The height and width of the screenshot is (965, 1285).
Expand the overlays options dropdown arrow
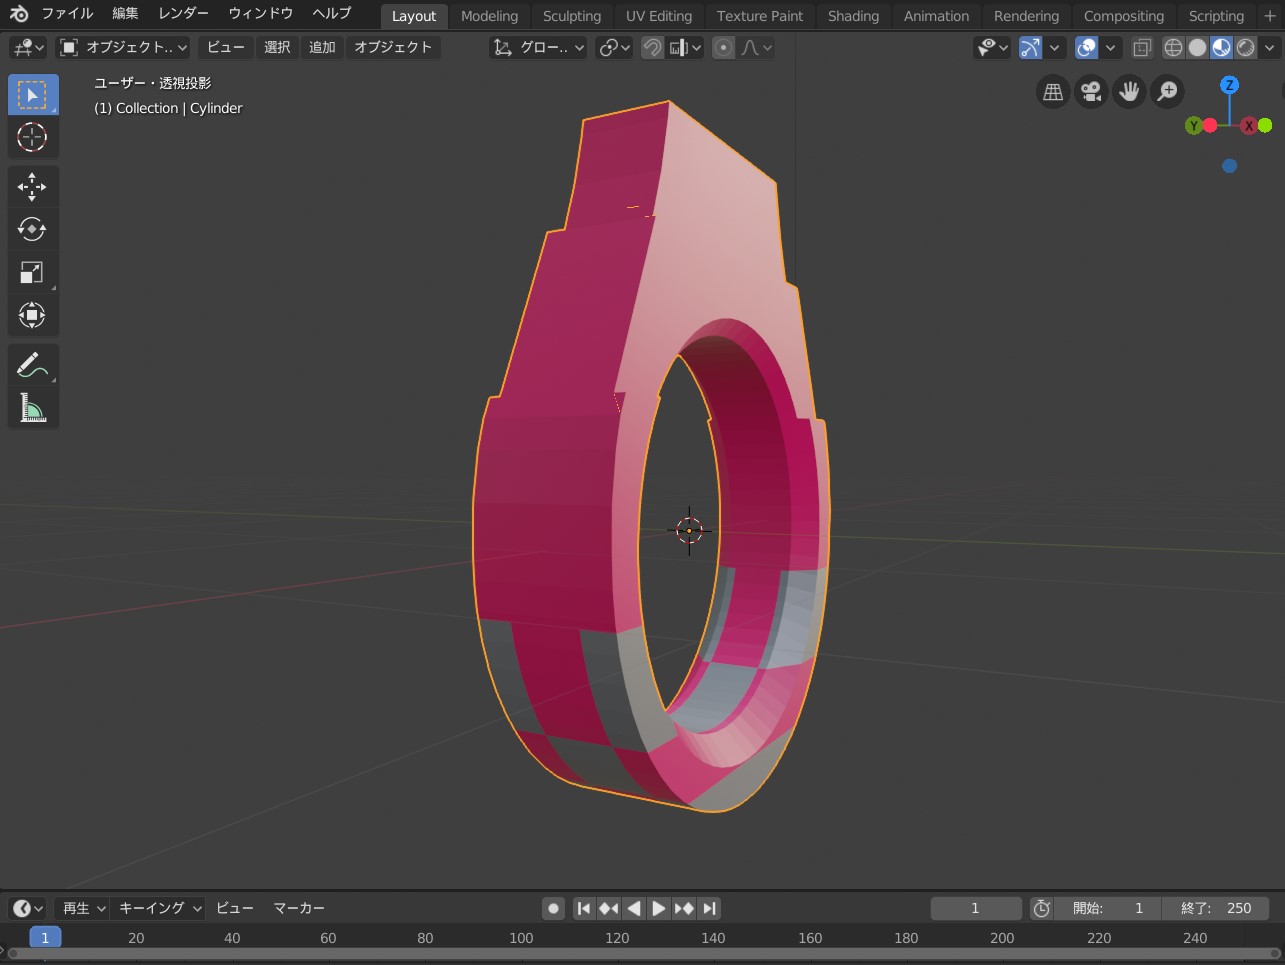[x=1111, y=47]
